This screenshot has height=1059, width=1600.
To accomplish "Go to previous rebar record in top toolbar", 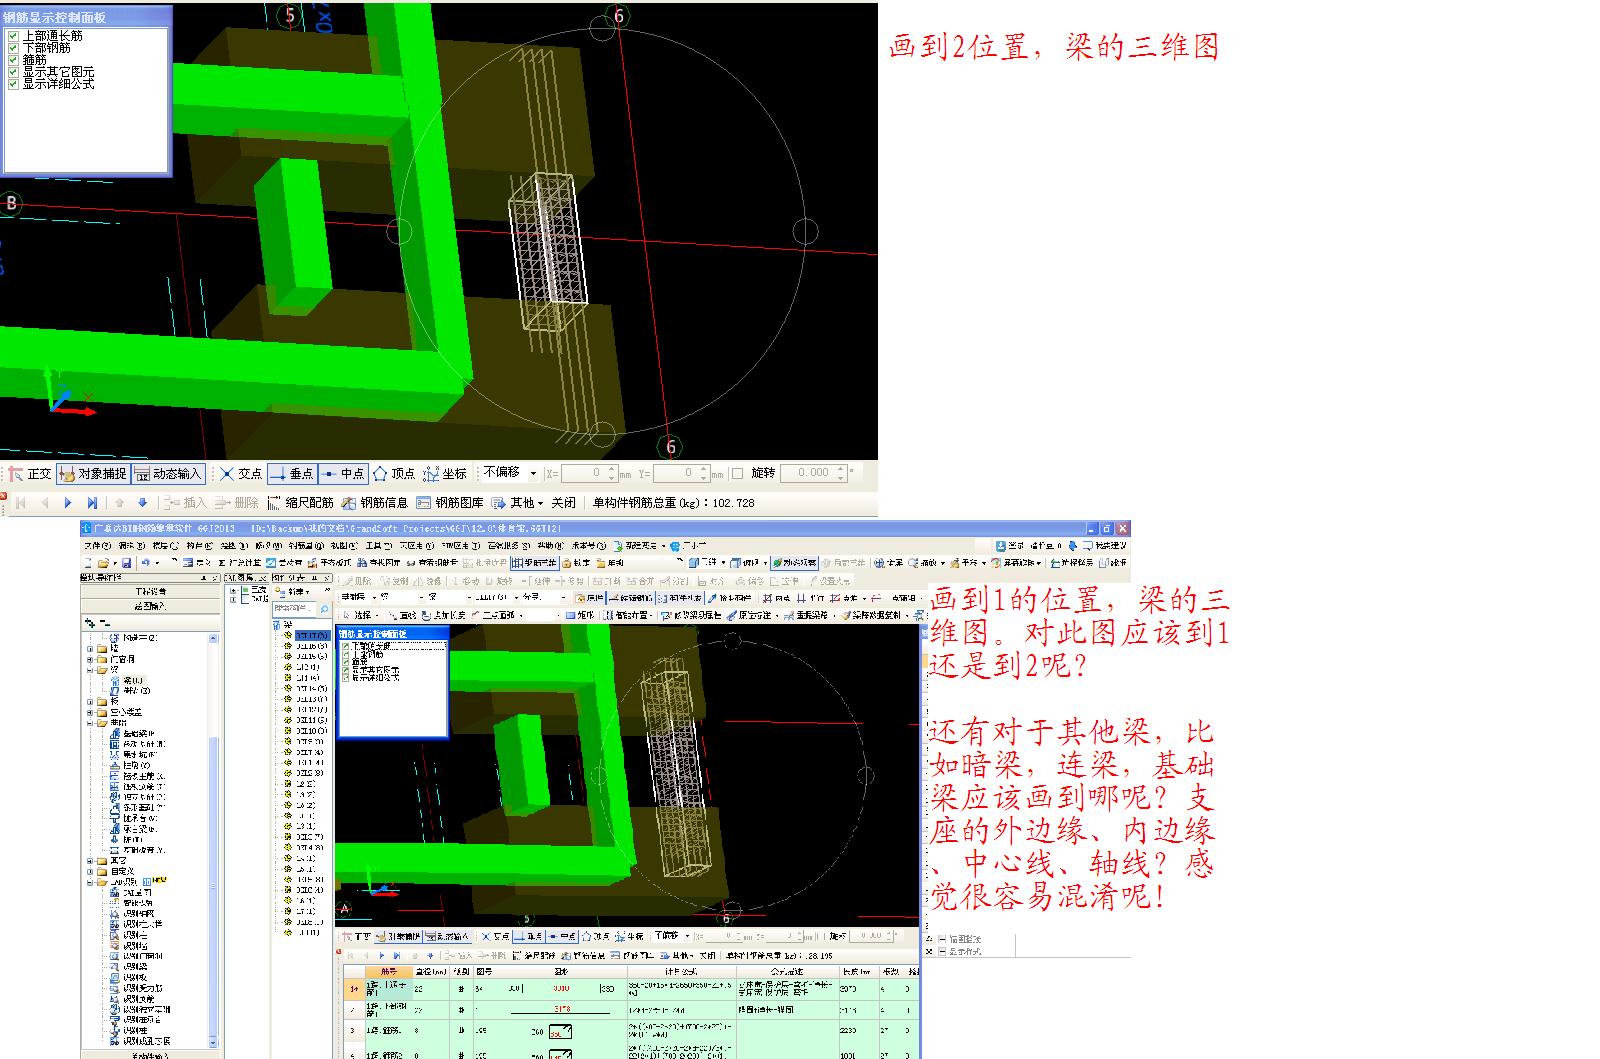I will click(44, 503).
